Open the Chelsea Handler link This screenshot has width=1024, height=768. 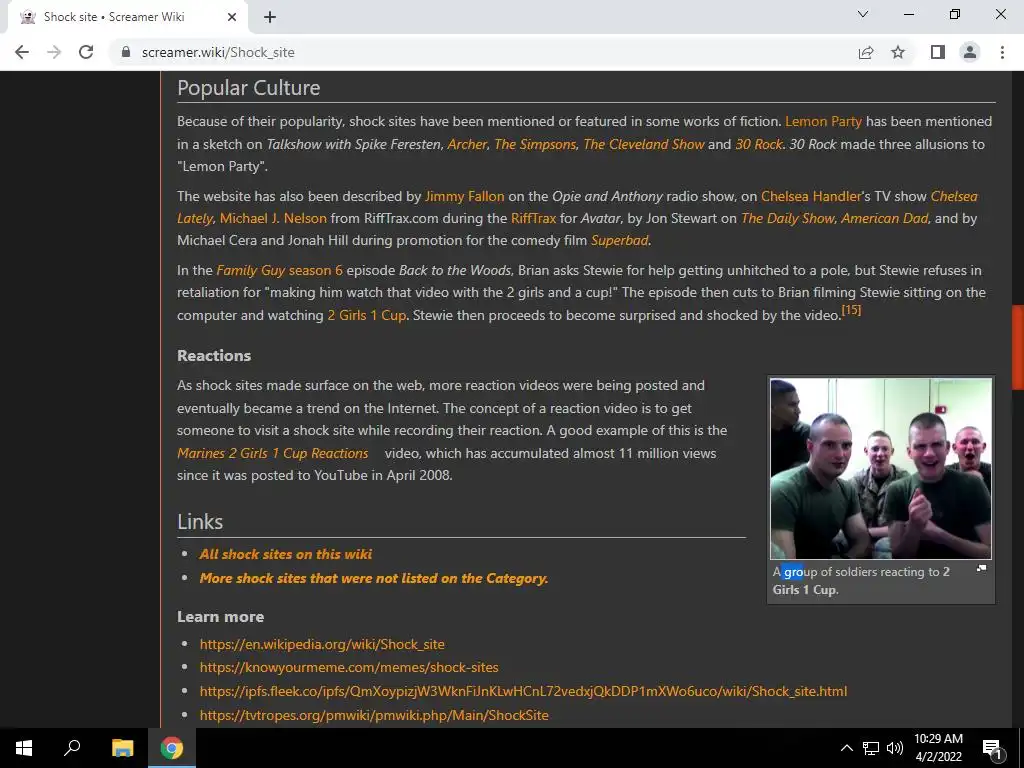(811, 197)
